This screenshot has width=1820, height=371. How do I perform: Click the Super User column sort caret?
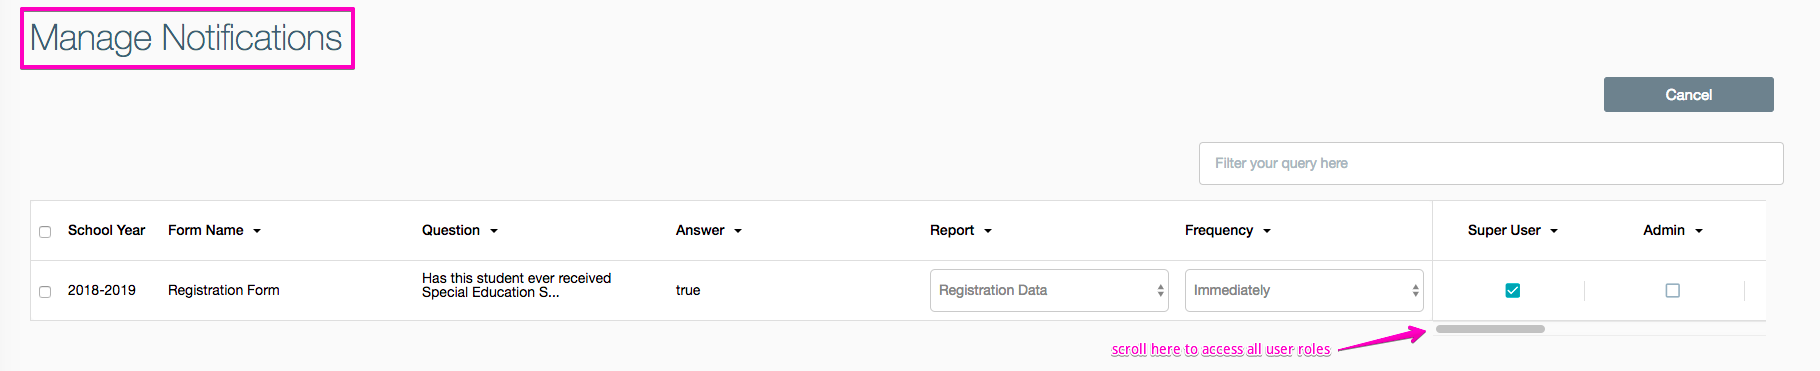point(1554,231)
